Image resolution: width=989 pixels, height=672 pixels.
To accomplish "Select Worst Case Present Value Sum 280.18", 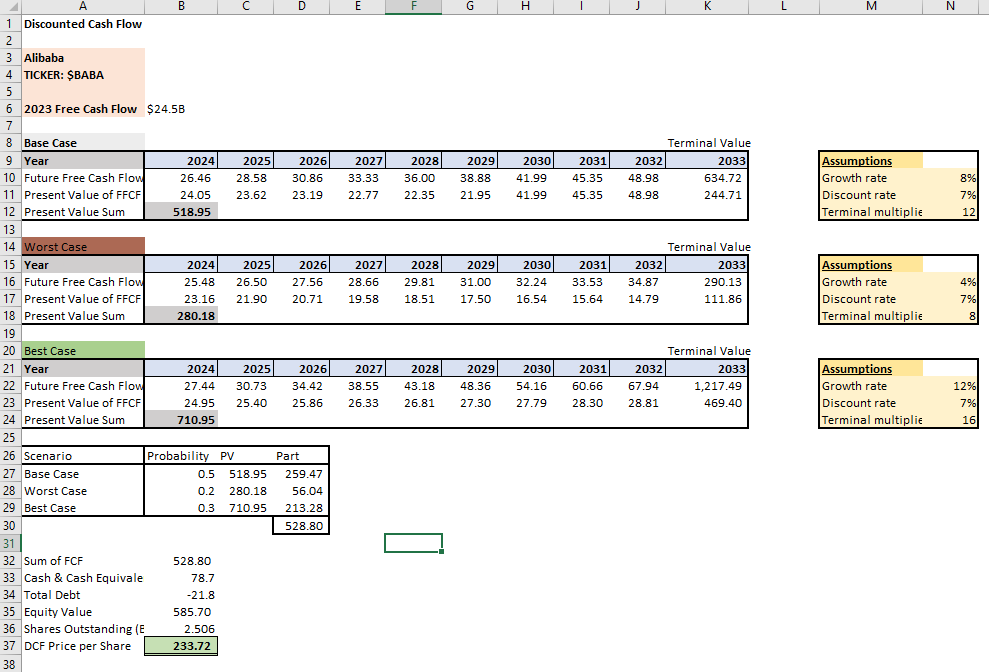I will point(182,316).
